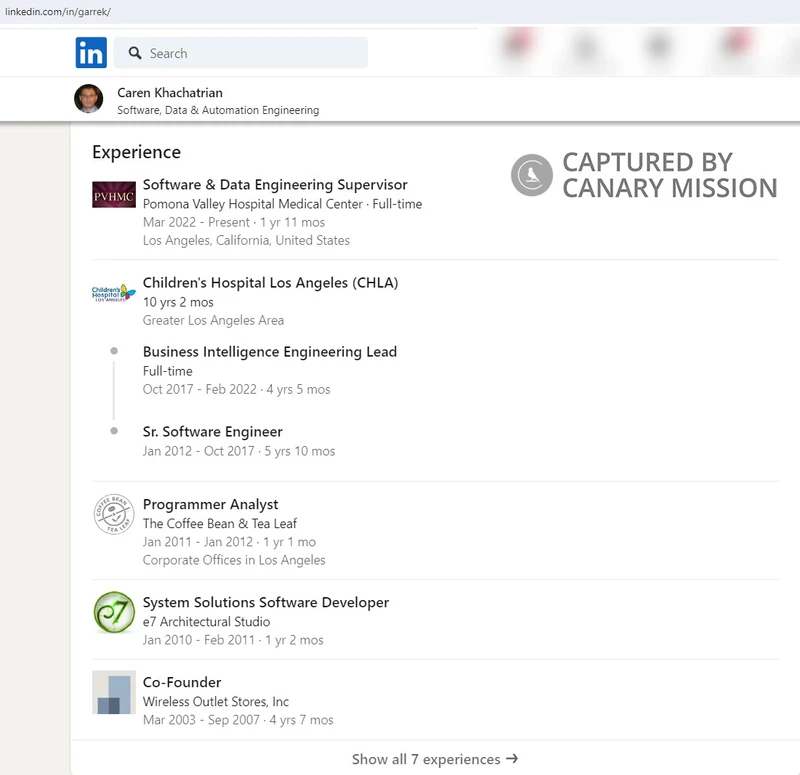This screenshot has width=800, height=775.
Task: Click Wireless Outlet Stores, Inc company name
Action: tap(215, 702)
